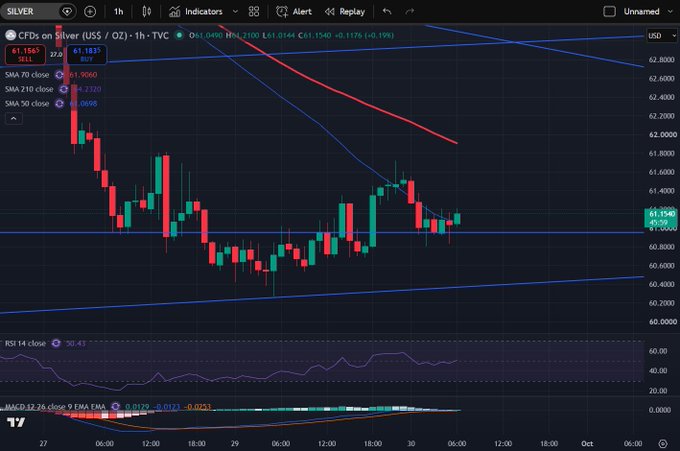Screen dimensions: 680x451
Task: Click the RSI loading status icon
Action: (x=56, y=343)
